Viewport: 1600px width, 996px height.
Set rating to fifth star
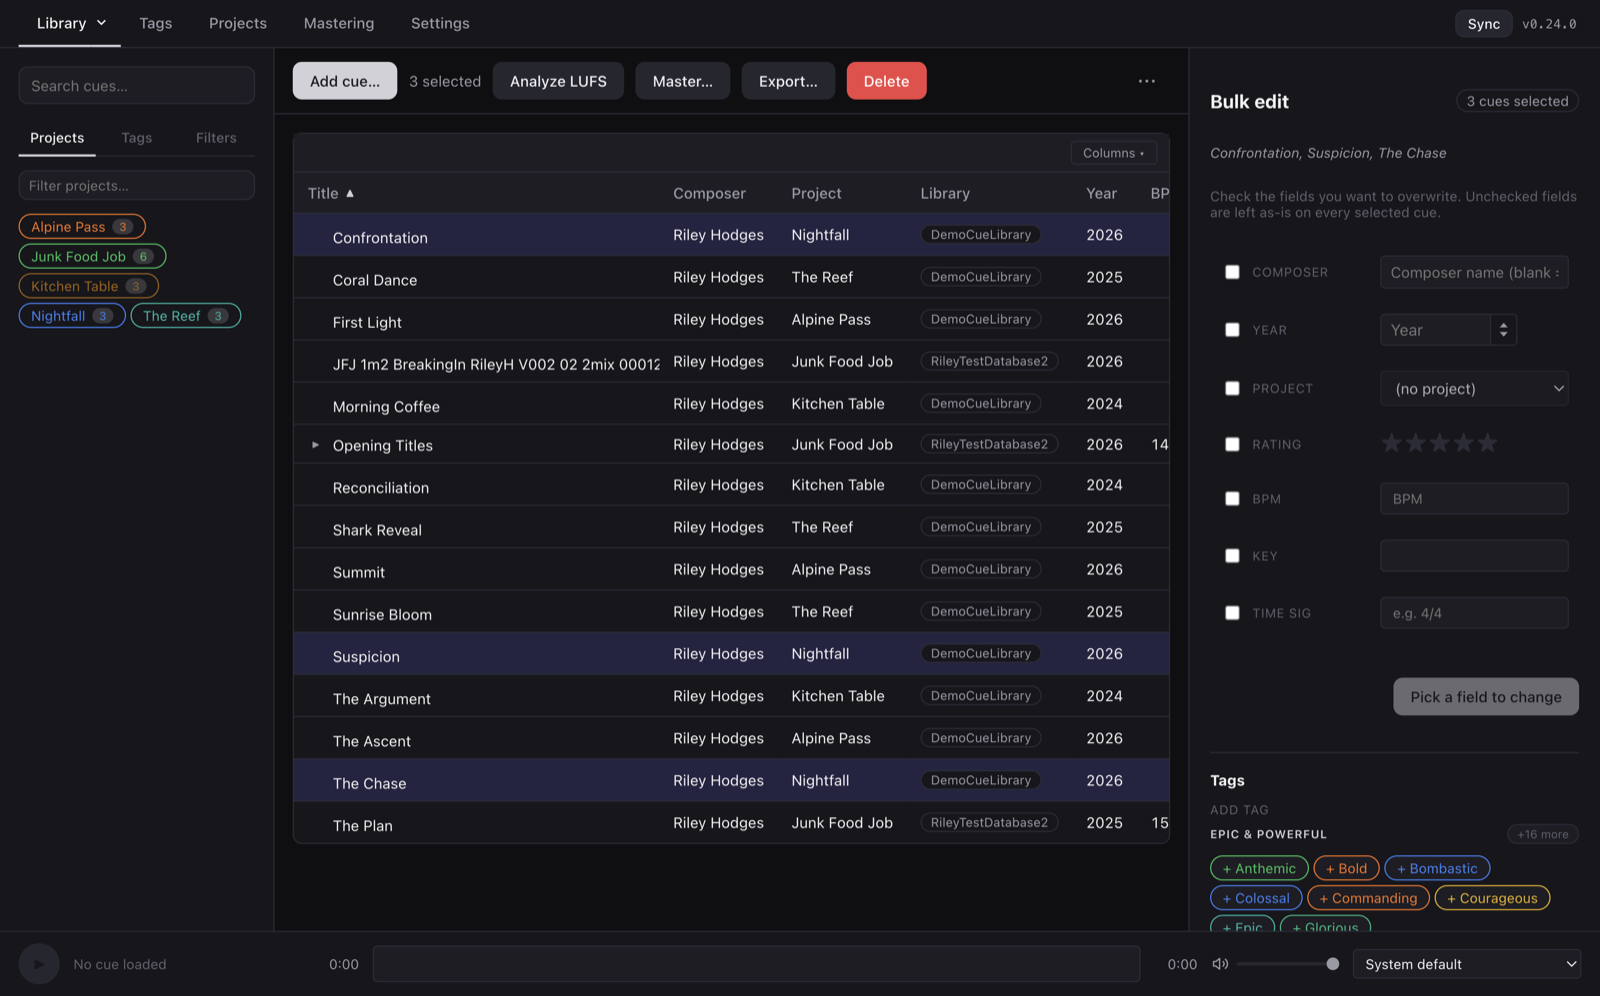pos(1488,443)
